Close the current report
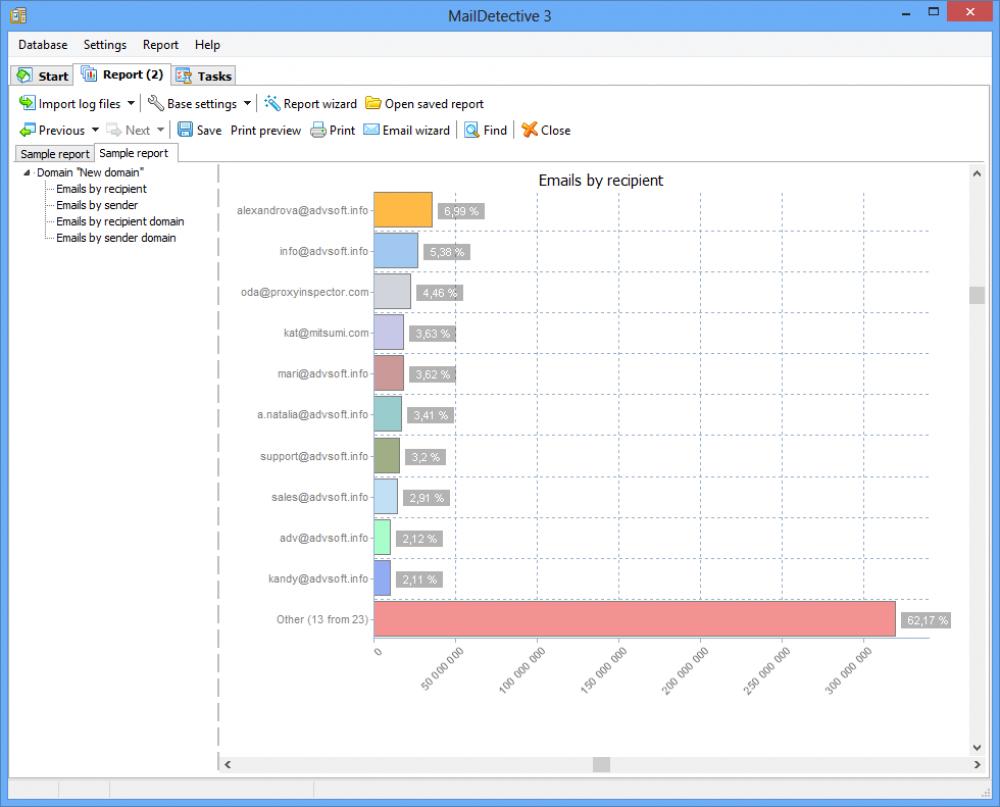The width and height of the screenshot is (1000, 807). [546, 129]
